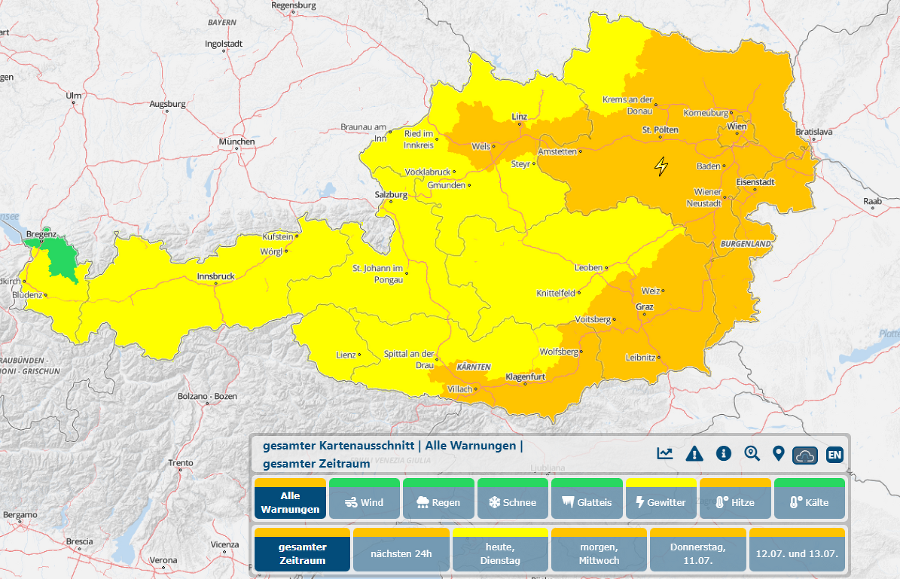The height and width of the screenshot is (579, 900).
Task: Filter warnings by Glatteis
Action: (585, 501)
